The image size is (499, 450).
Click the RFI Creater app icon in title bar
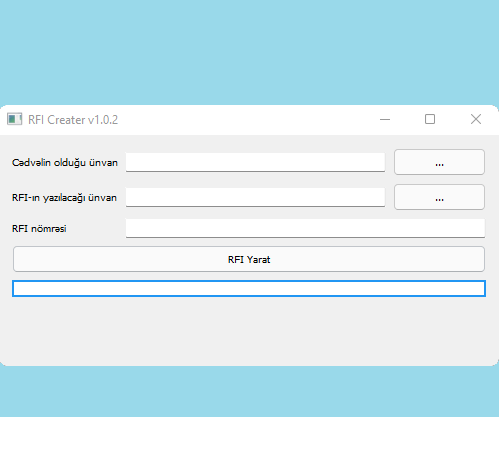tap(14, 119)
